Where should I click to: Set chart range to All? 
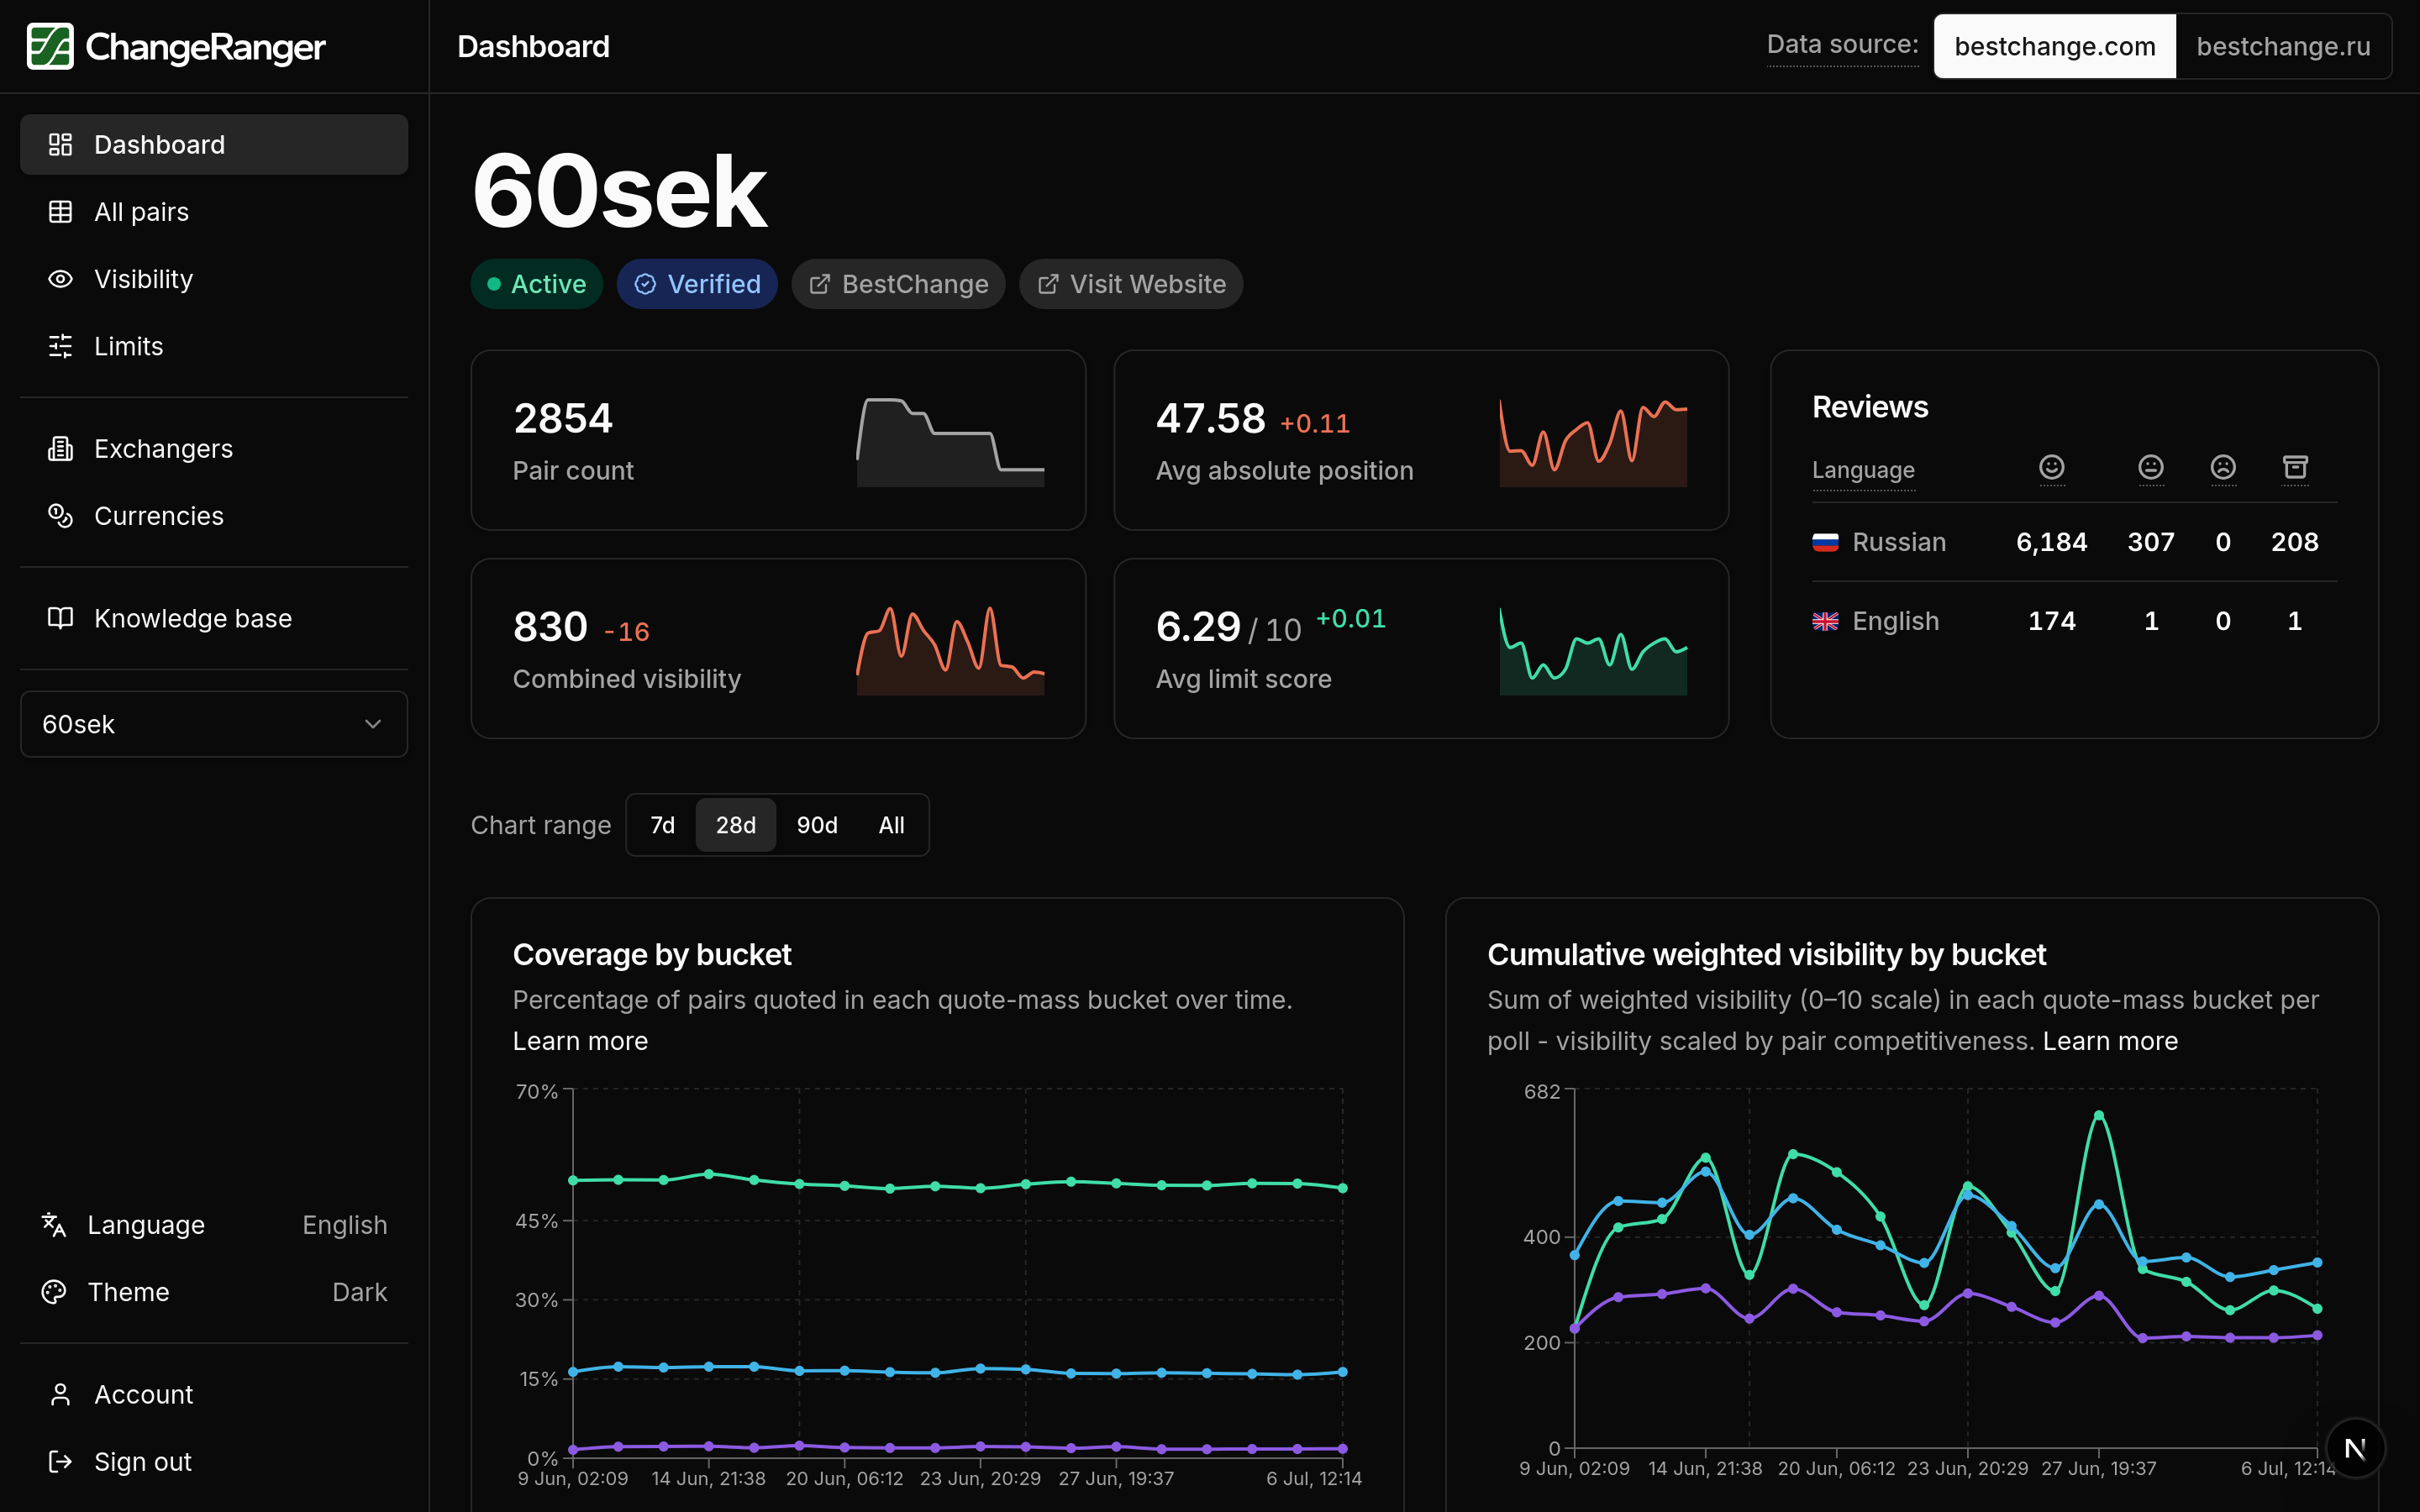(x=891, y=825)
